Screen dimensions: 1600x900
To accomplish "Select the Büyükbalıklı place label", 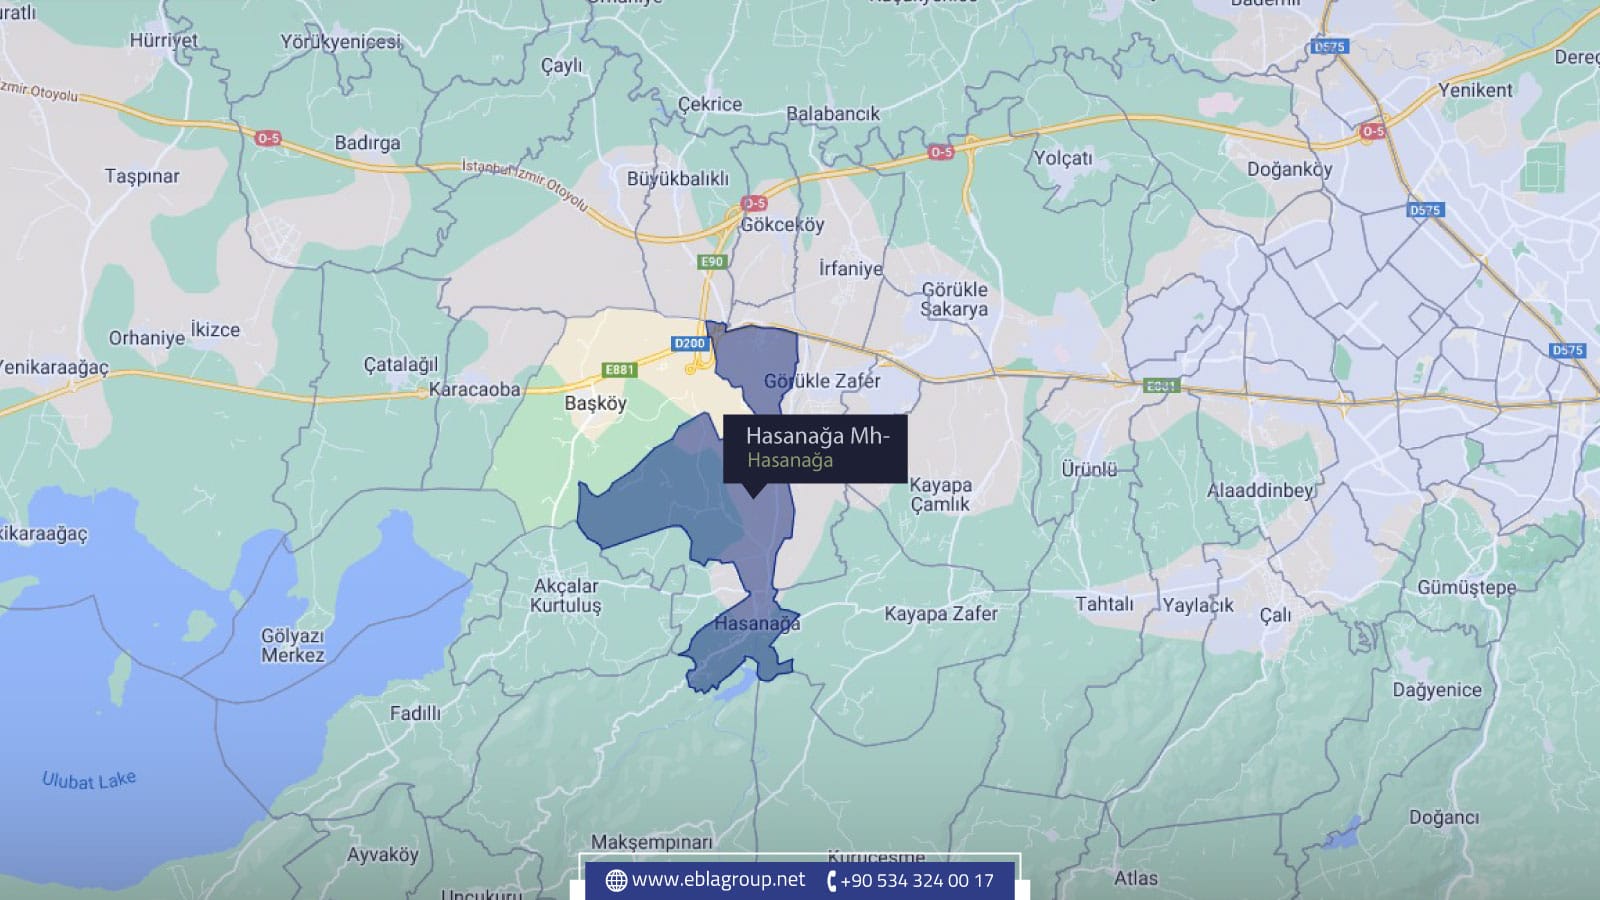I will (678, 179).
